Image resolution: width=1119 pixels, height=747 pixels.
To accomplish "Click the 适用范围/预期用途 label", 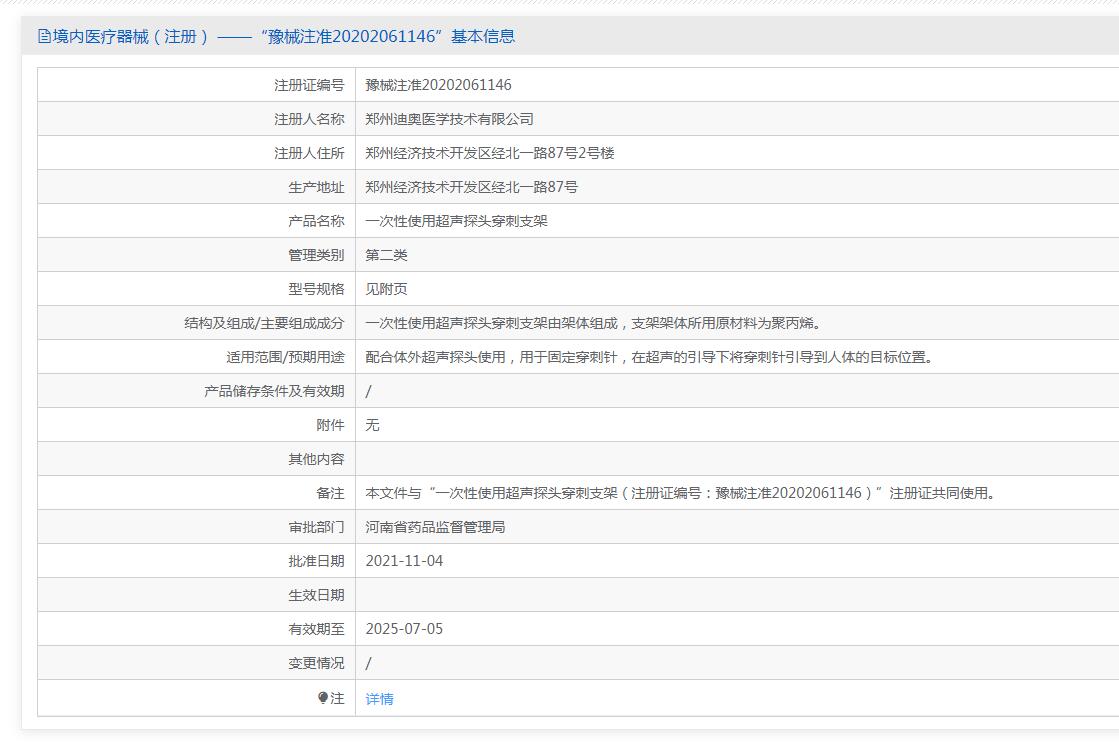I will coord(285,357).
